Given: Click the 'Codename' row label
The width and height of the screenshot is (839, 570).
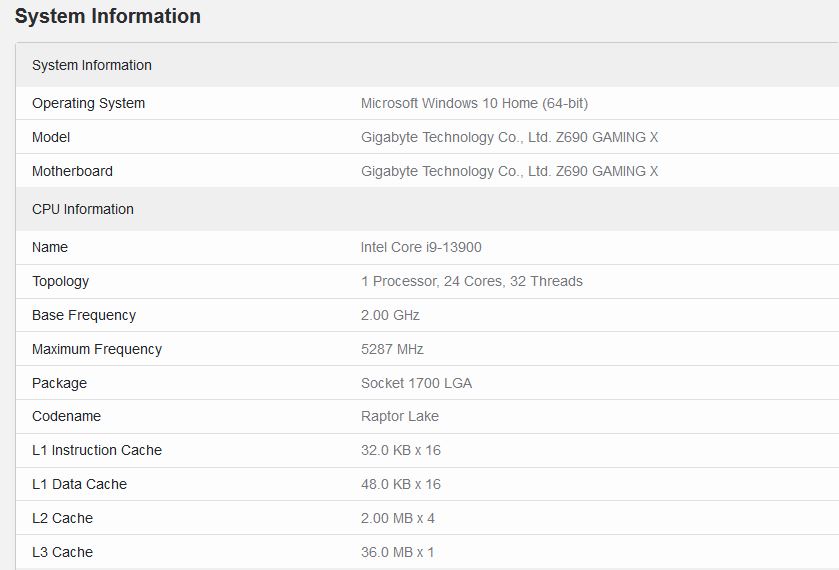Looking at the screenshot, I should 66,416.
